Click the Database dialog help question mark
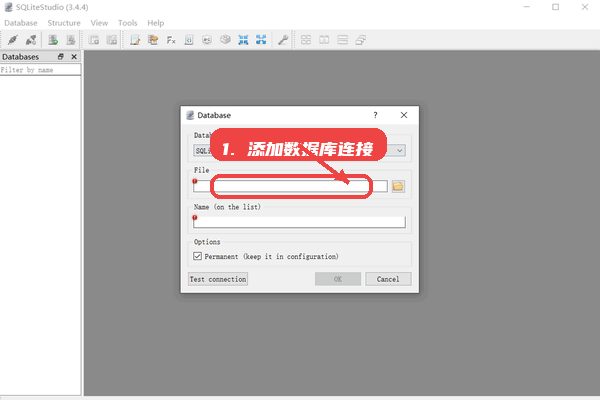 [375, 115]
